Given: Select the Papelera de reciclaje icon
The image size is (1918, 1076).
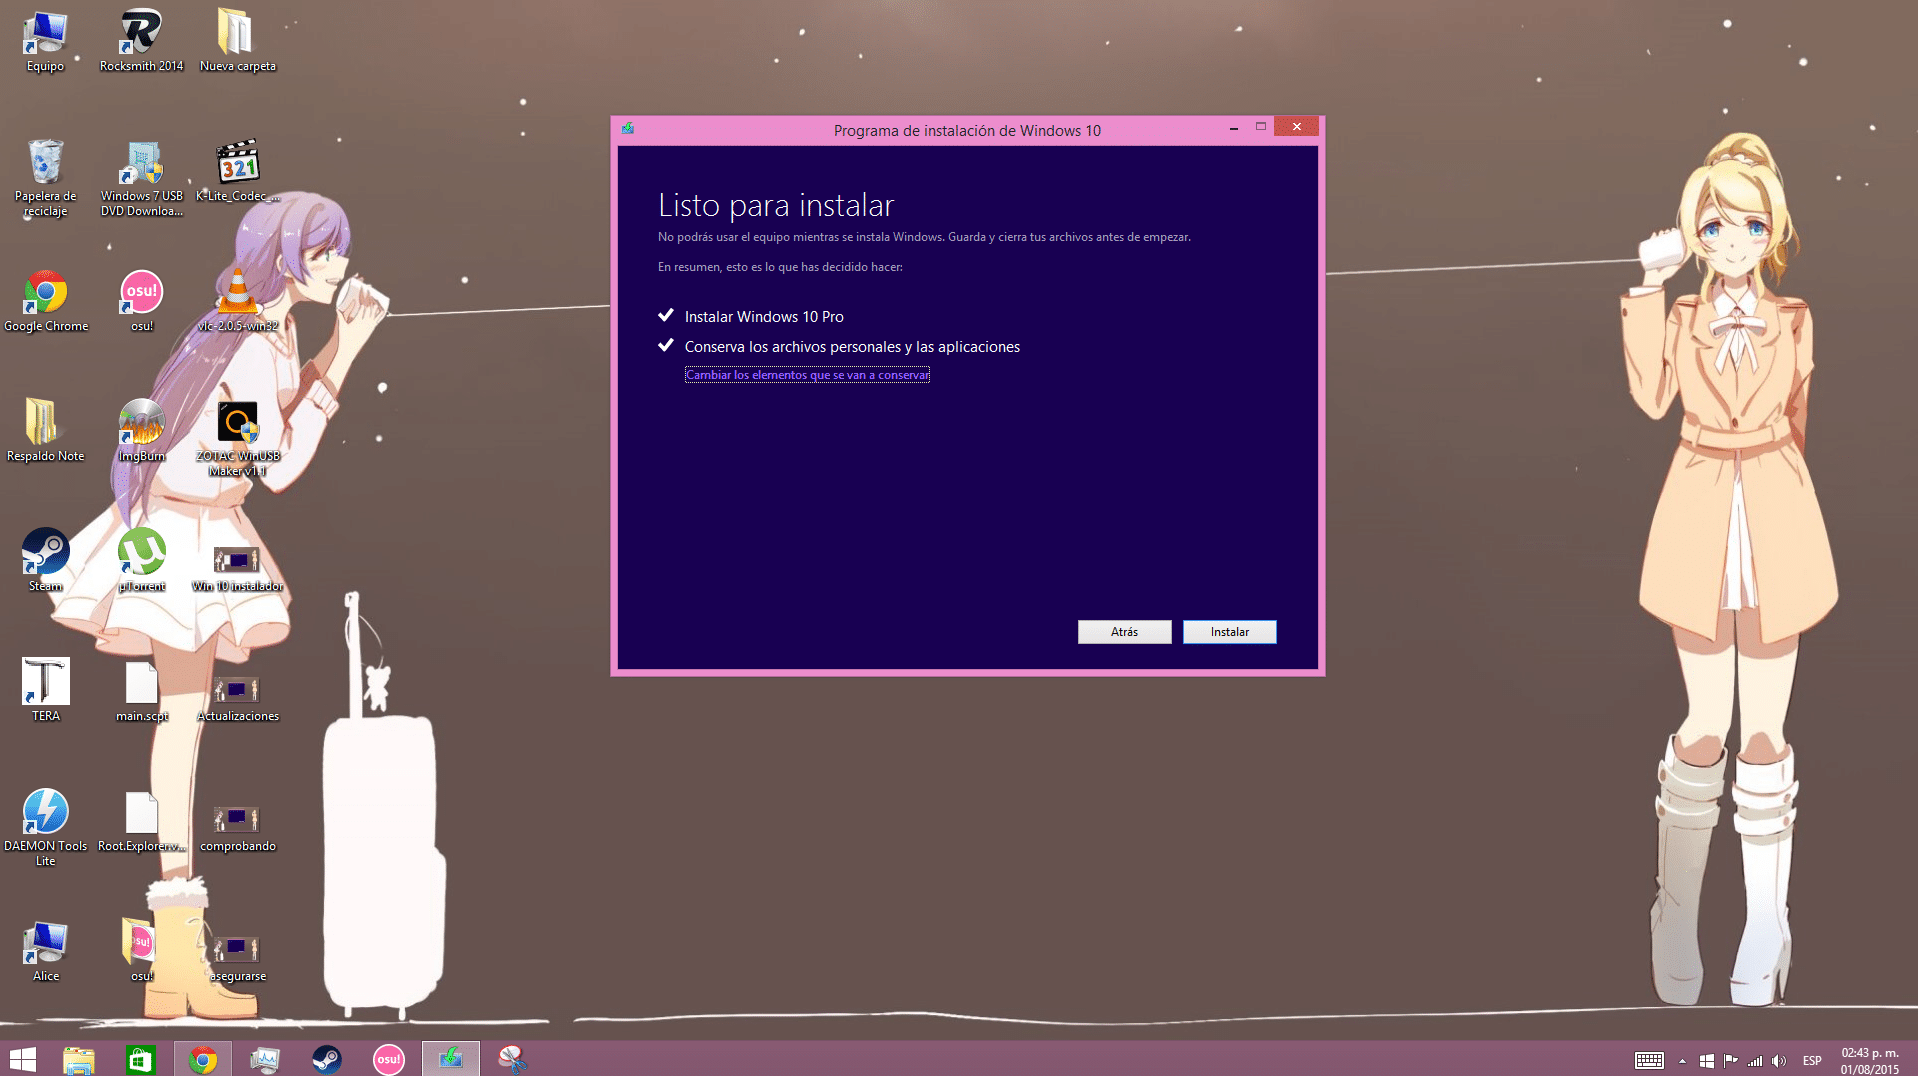Looking at the screenshot, I should (45, 178).
